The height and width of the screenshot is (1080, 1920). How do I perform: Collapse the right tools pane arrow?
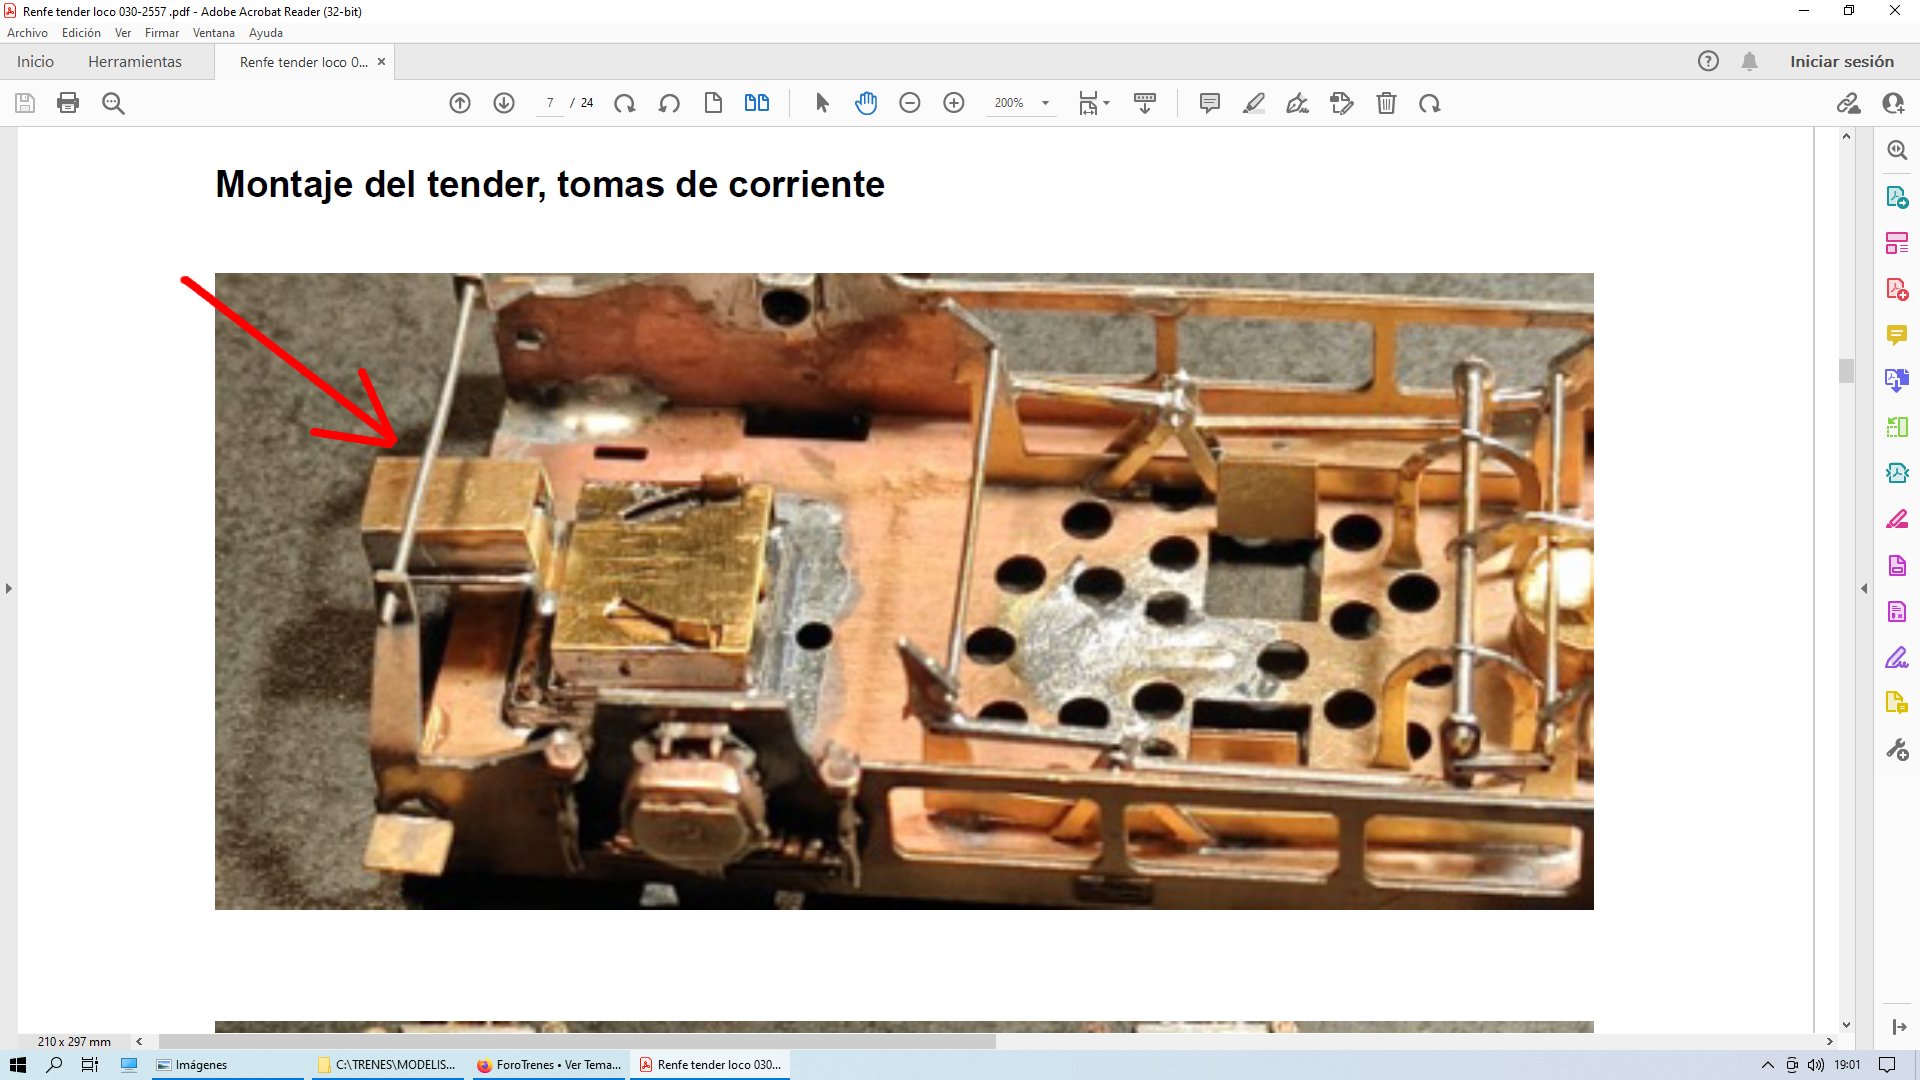1864,588
